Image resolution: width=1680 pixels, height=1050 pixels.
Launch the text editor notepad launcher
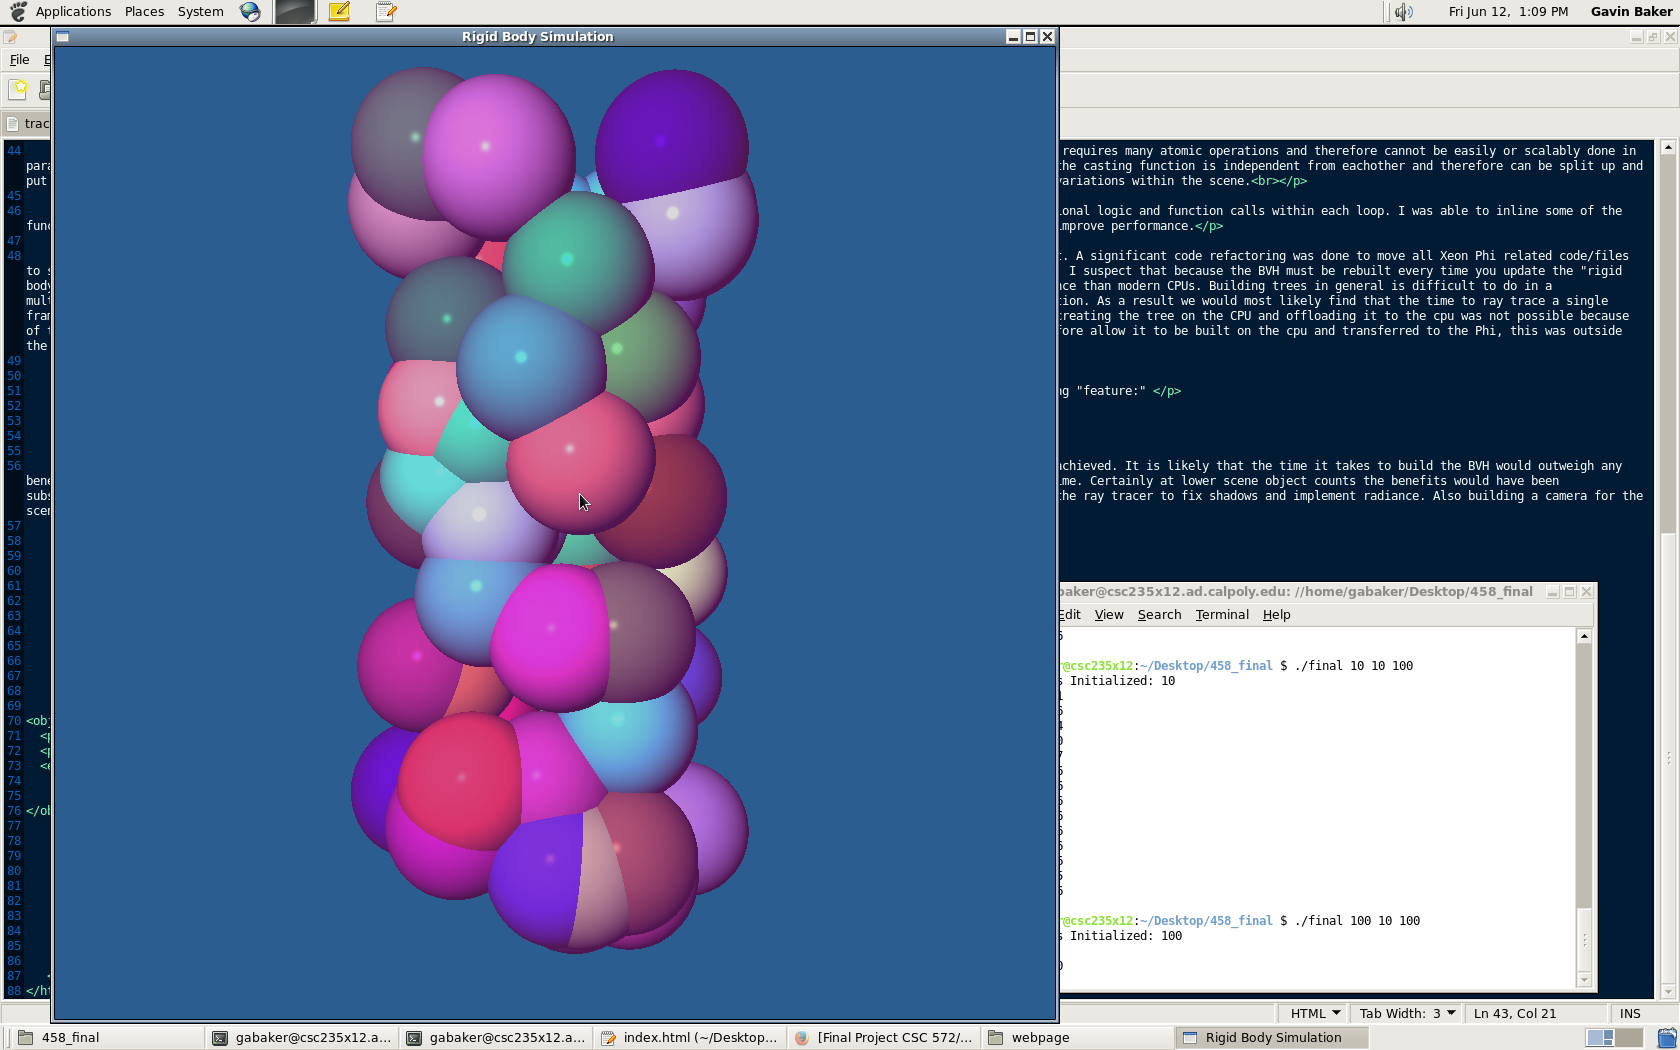(x=386, y=12)
